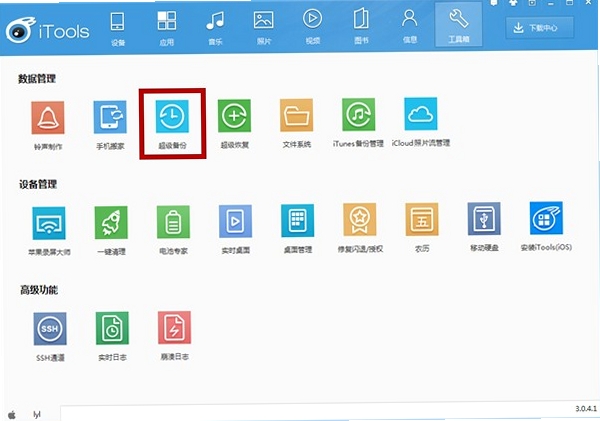Open 移动硬盘 USB drive tool
This screenshot has width=600, height=421.
pos(484,219)
